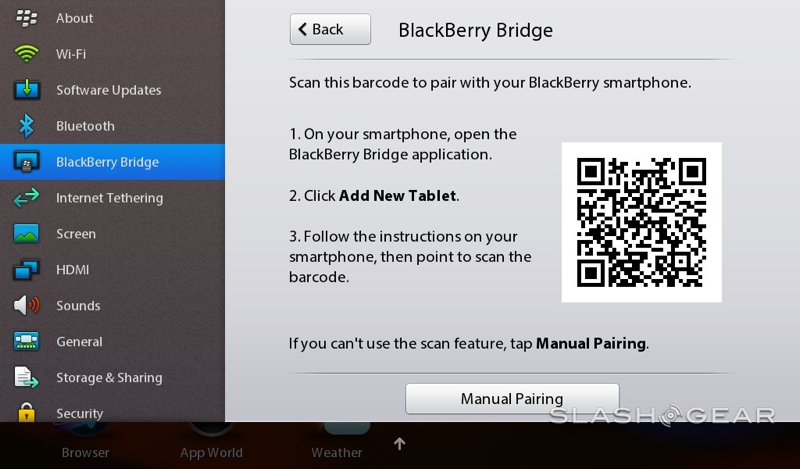Open the General settings icon
This screenshot has height=469, width=800.
click(x=26, y=341)
